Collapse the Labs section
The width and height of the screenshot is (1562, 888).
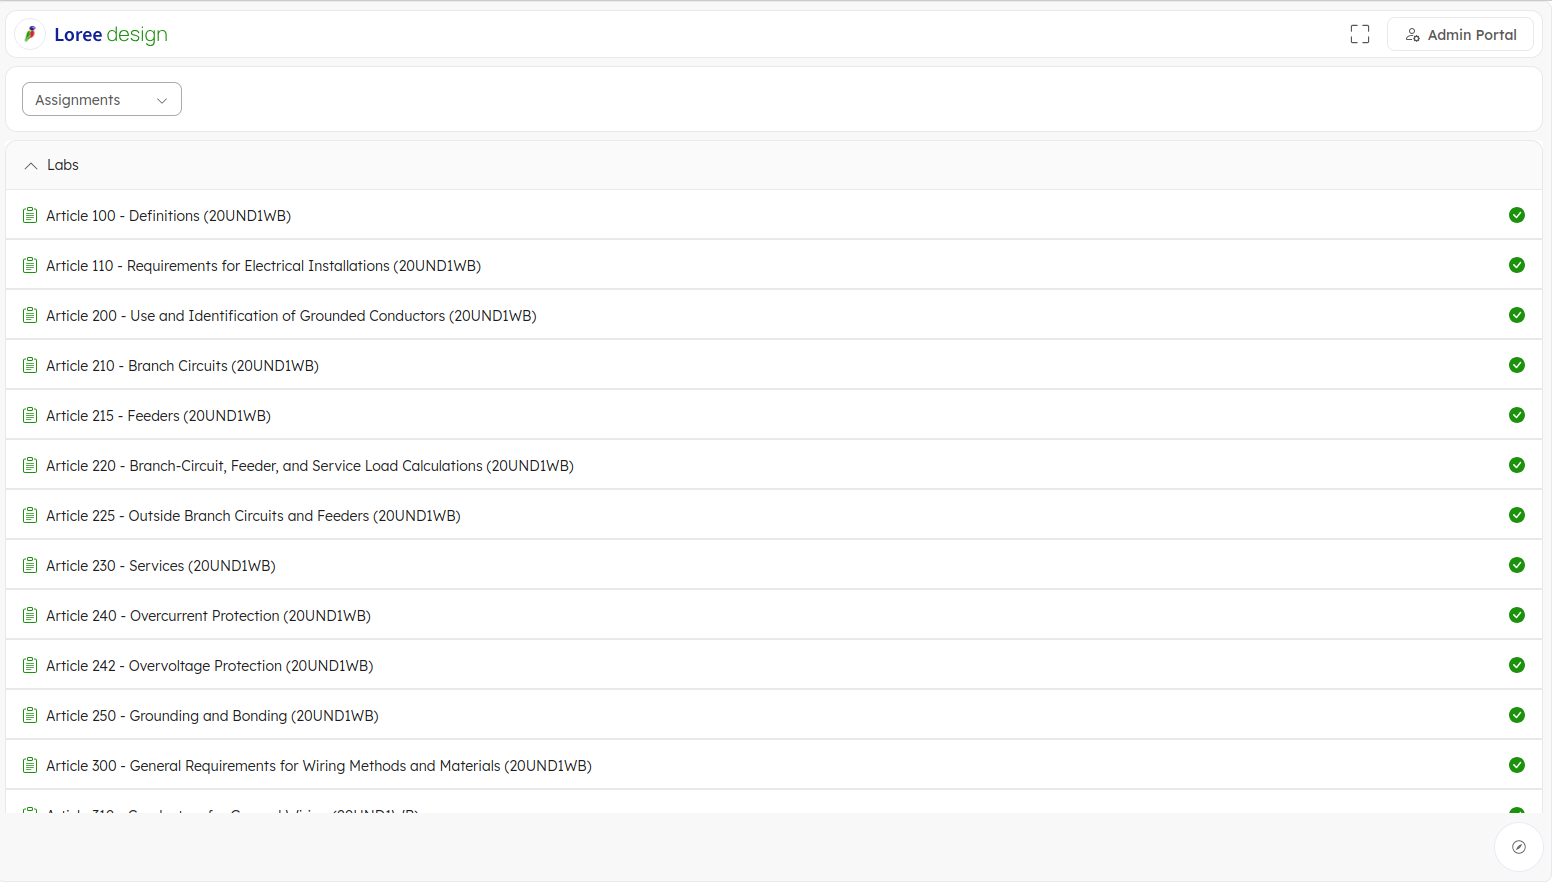[31, 165]
